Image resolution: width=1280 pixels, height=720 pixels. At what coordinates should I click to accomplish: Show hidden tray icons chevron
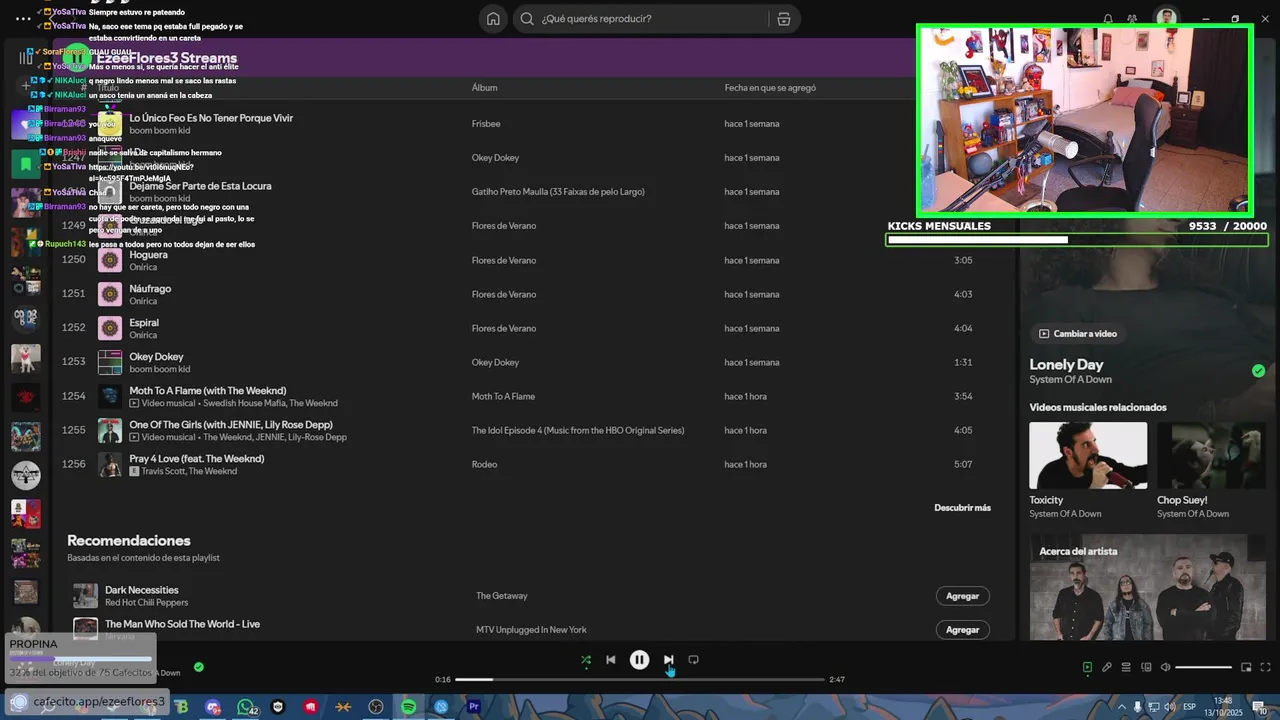(x=1120, y=707)
